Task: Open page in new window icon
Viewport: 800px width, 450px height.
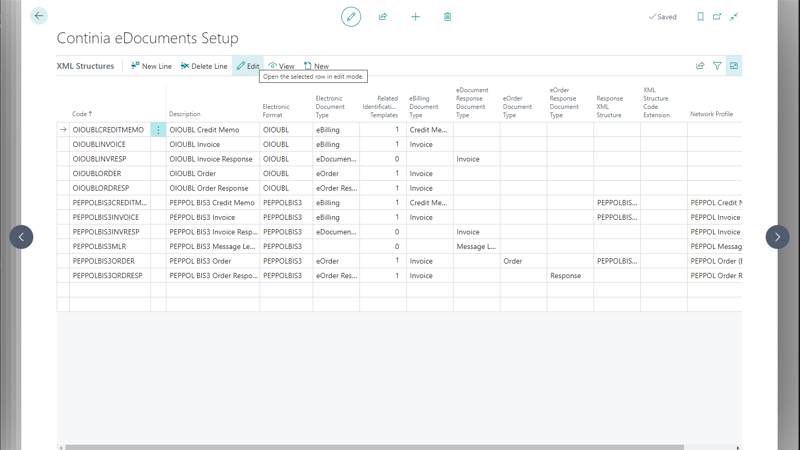Action: point(717,16)
